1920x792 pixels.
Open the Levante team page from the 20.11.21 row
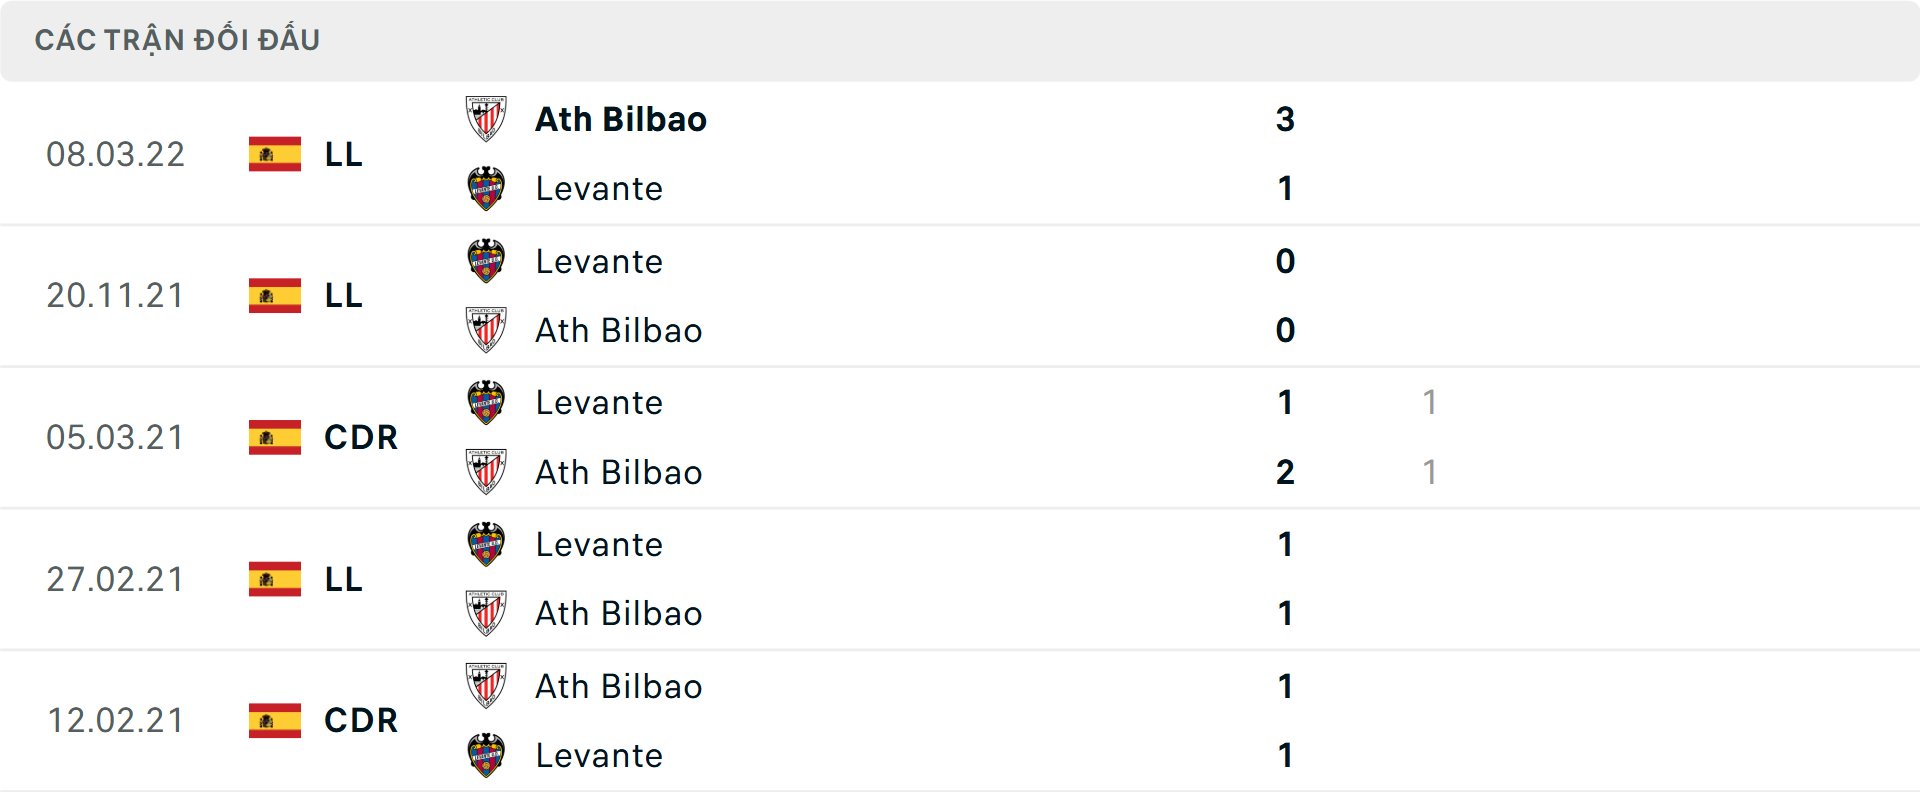599,261
